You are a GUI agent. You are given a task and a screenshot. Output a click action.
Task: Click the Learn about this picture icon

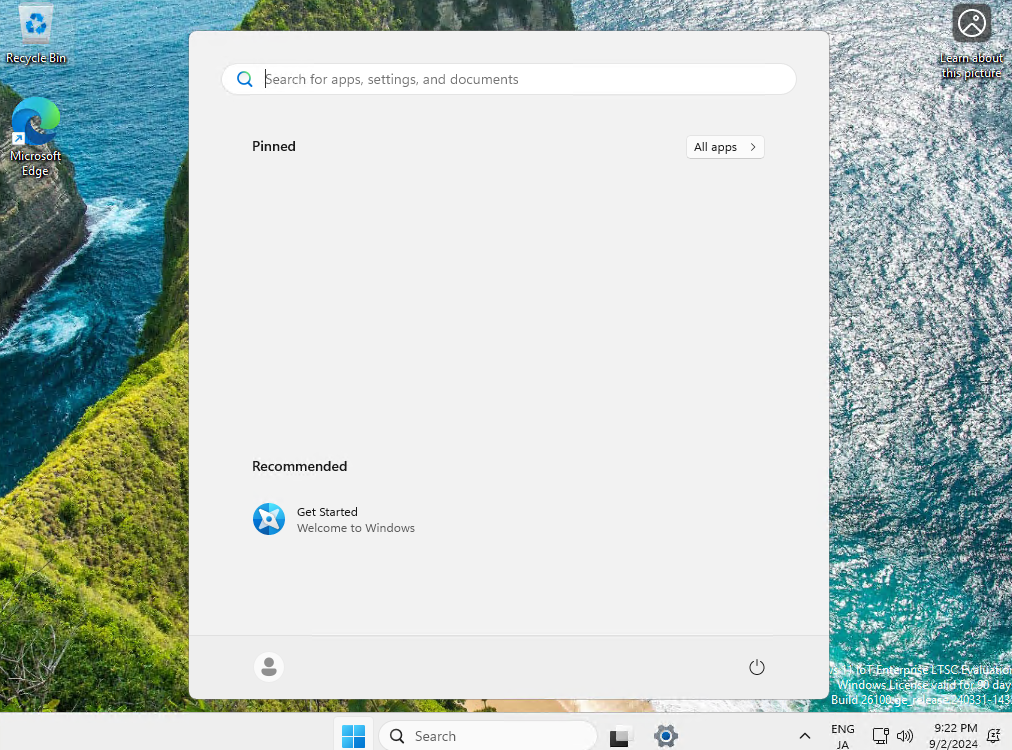[971, 43]
